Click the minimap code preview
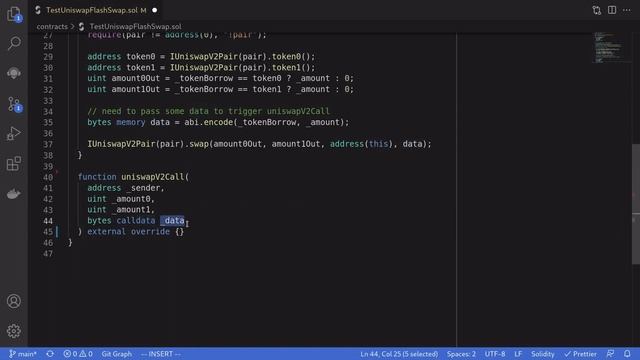 [x=608, y=48]
